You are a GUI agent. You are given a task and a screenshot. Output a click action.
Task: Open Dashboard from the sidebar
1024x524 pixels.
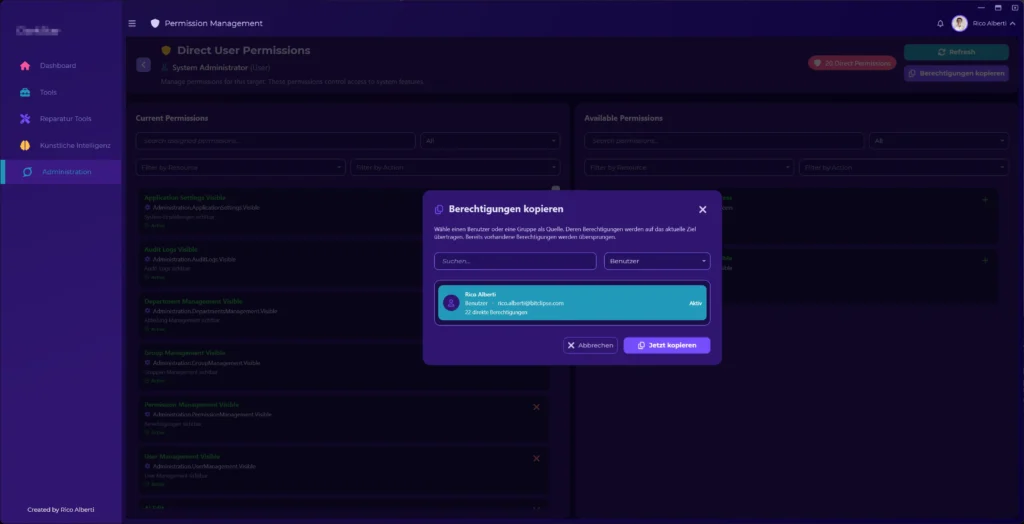(61, 65)
